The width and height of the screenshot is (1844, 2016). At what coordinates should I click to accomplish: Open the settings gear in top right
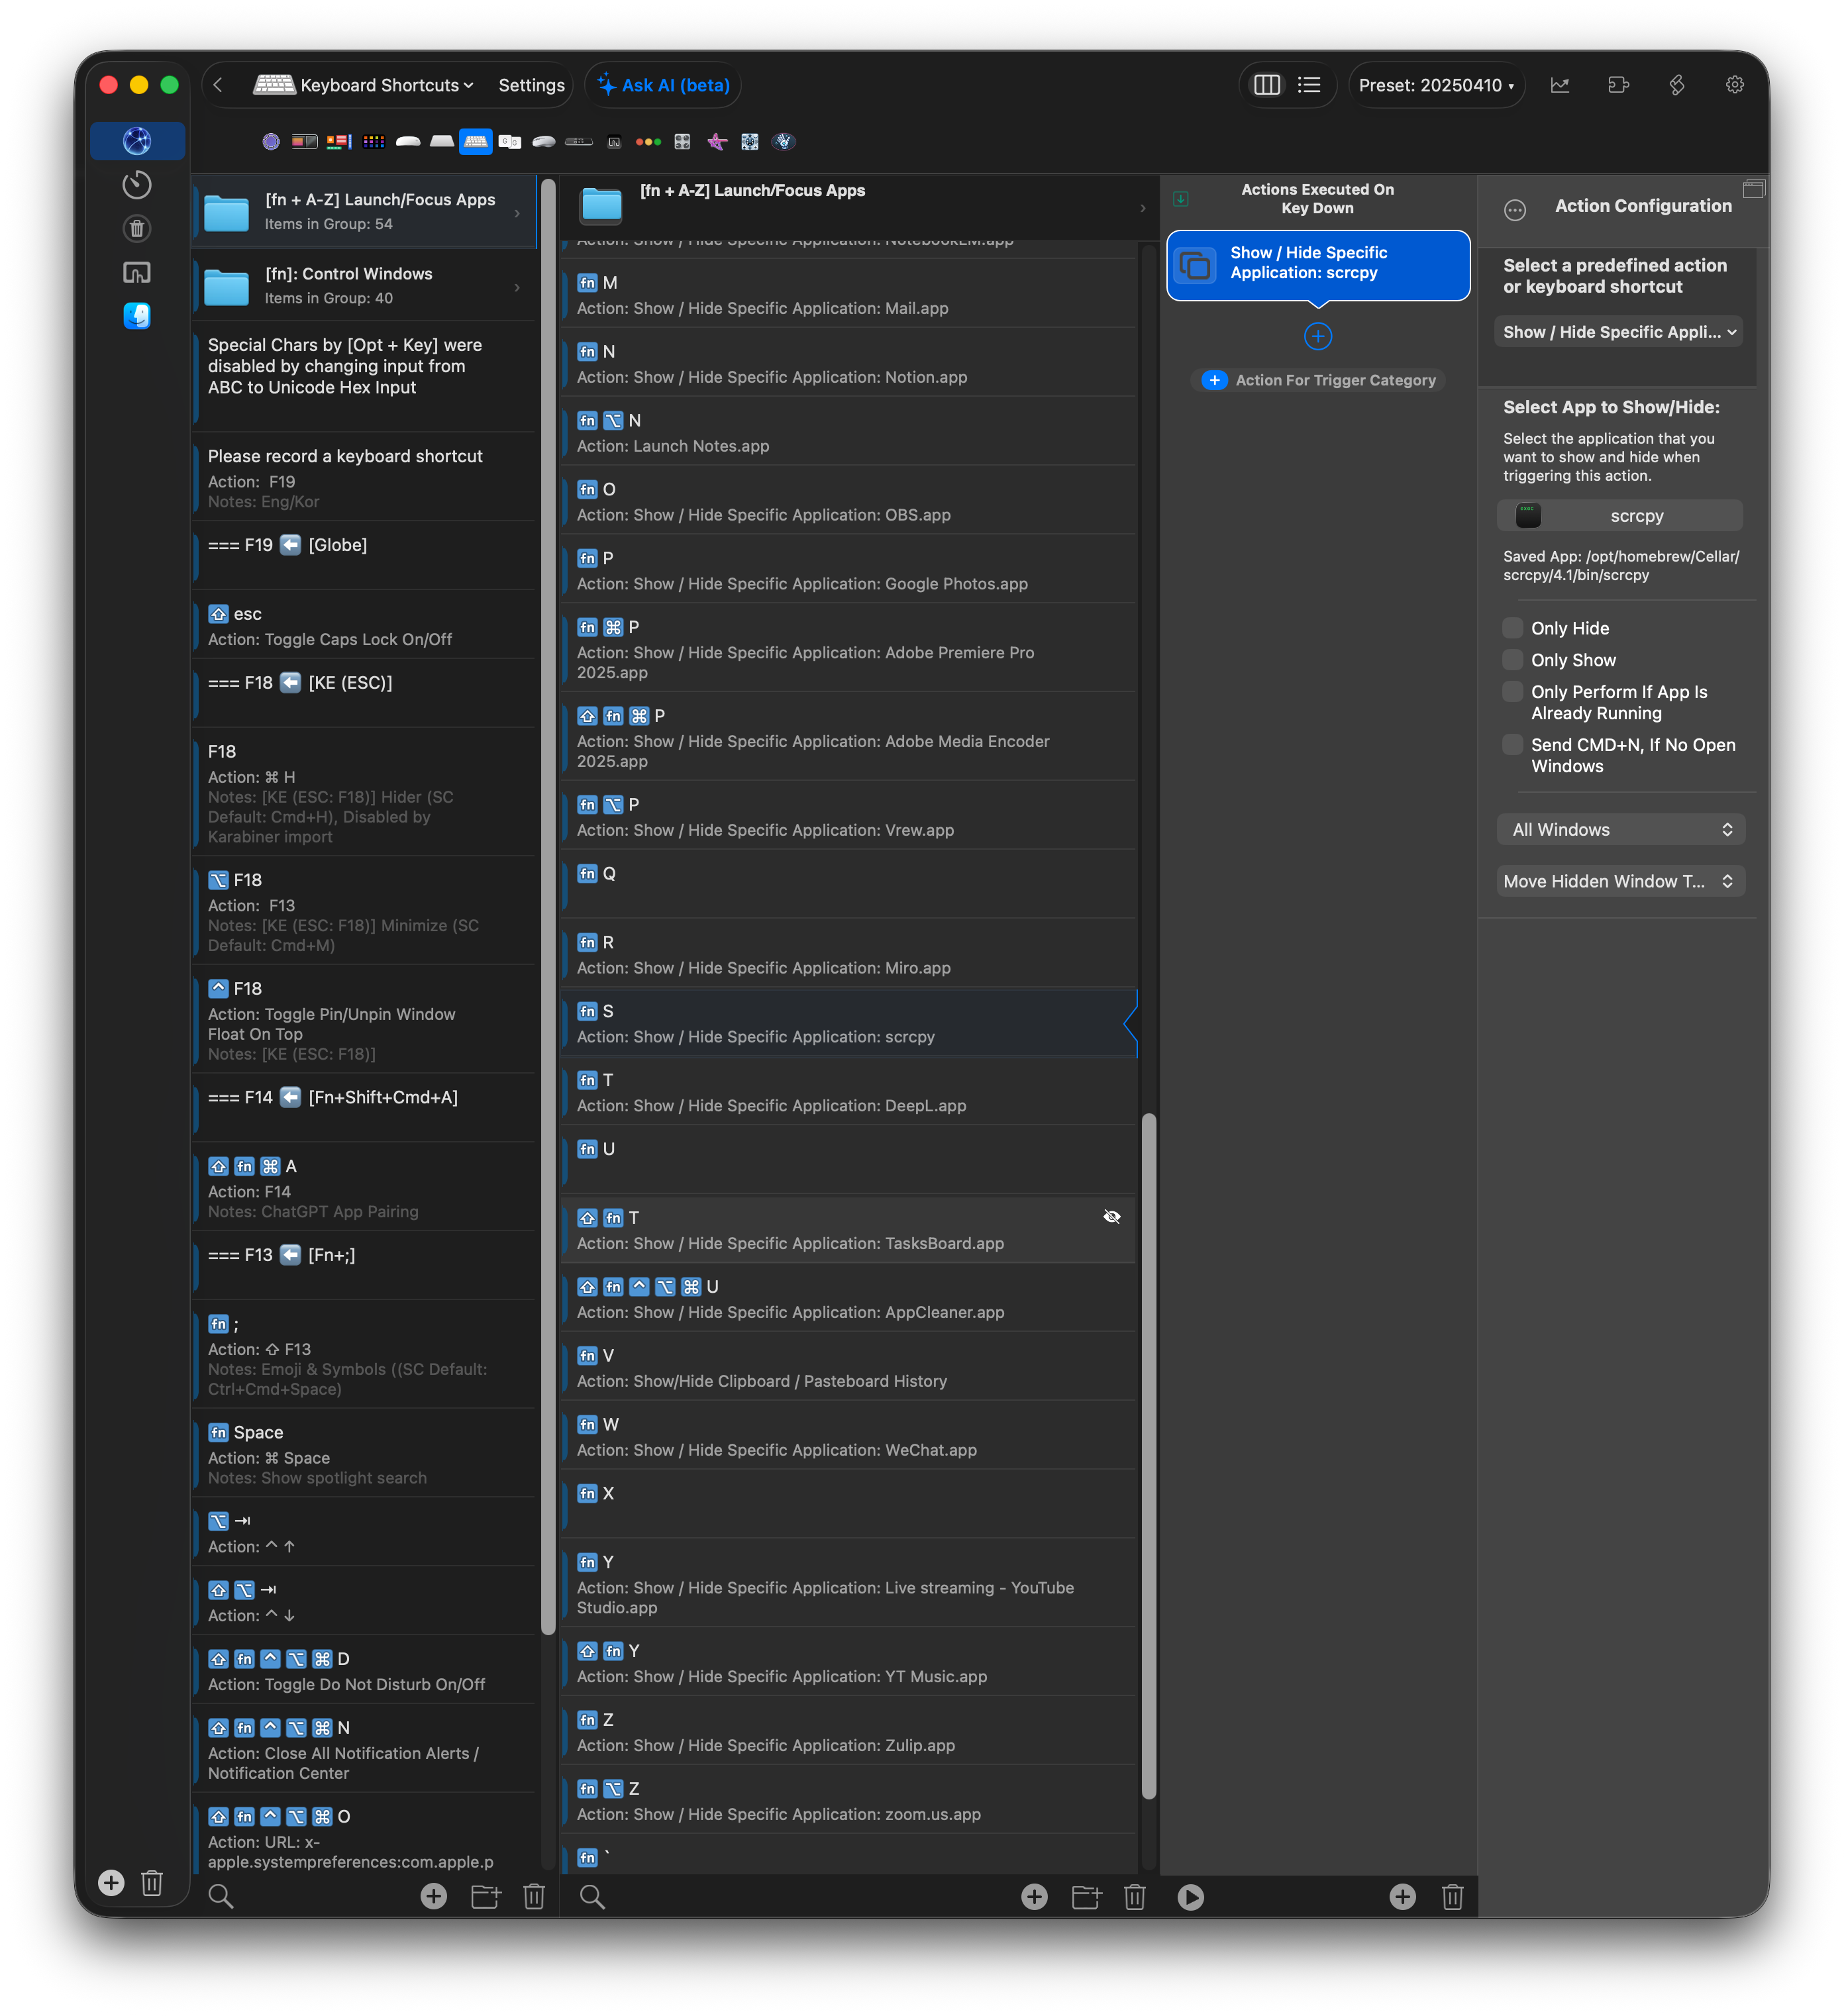1735,85
